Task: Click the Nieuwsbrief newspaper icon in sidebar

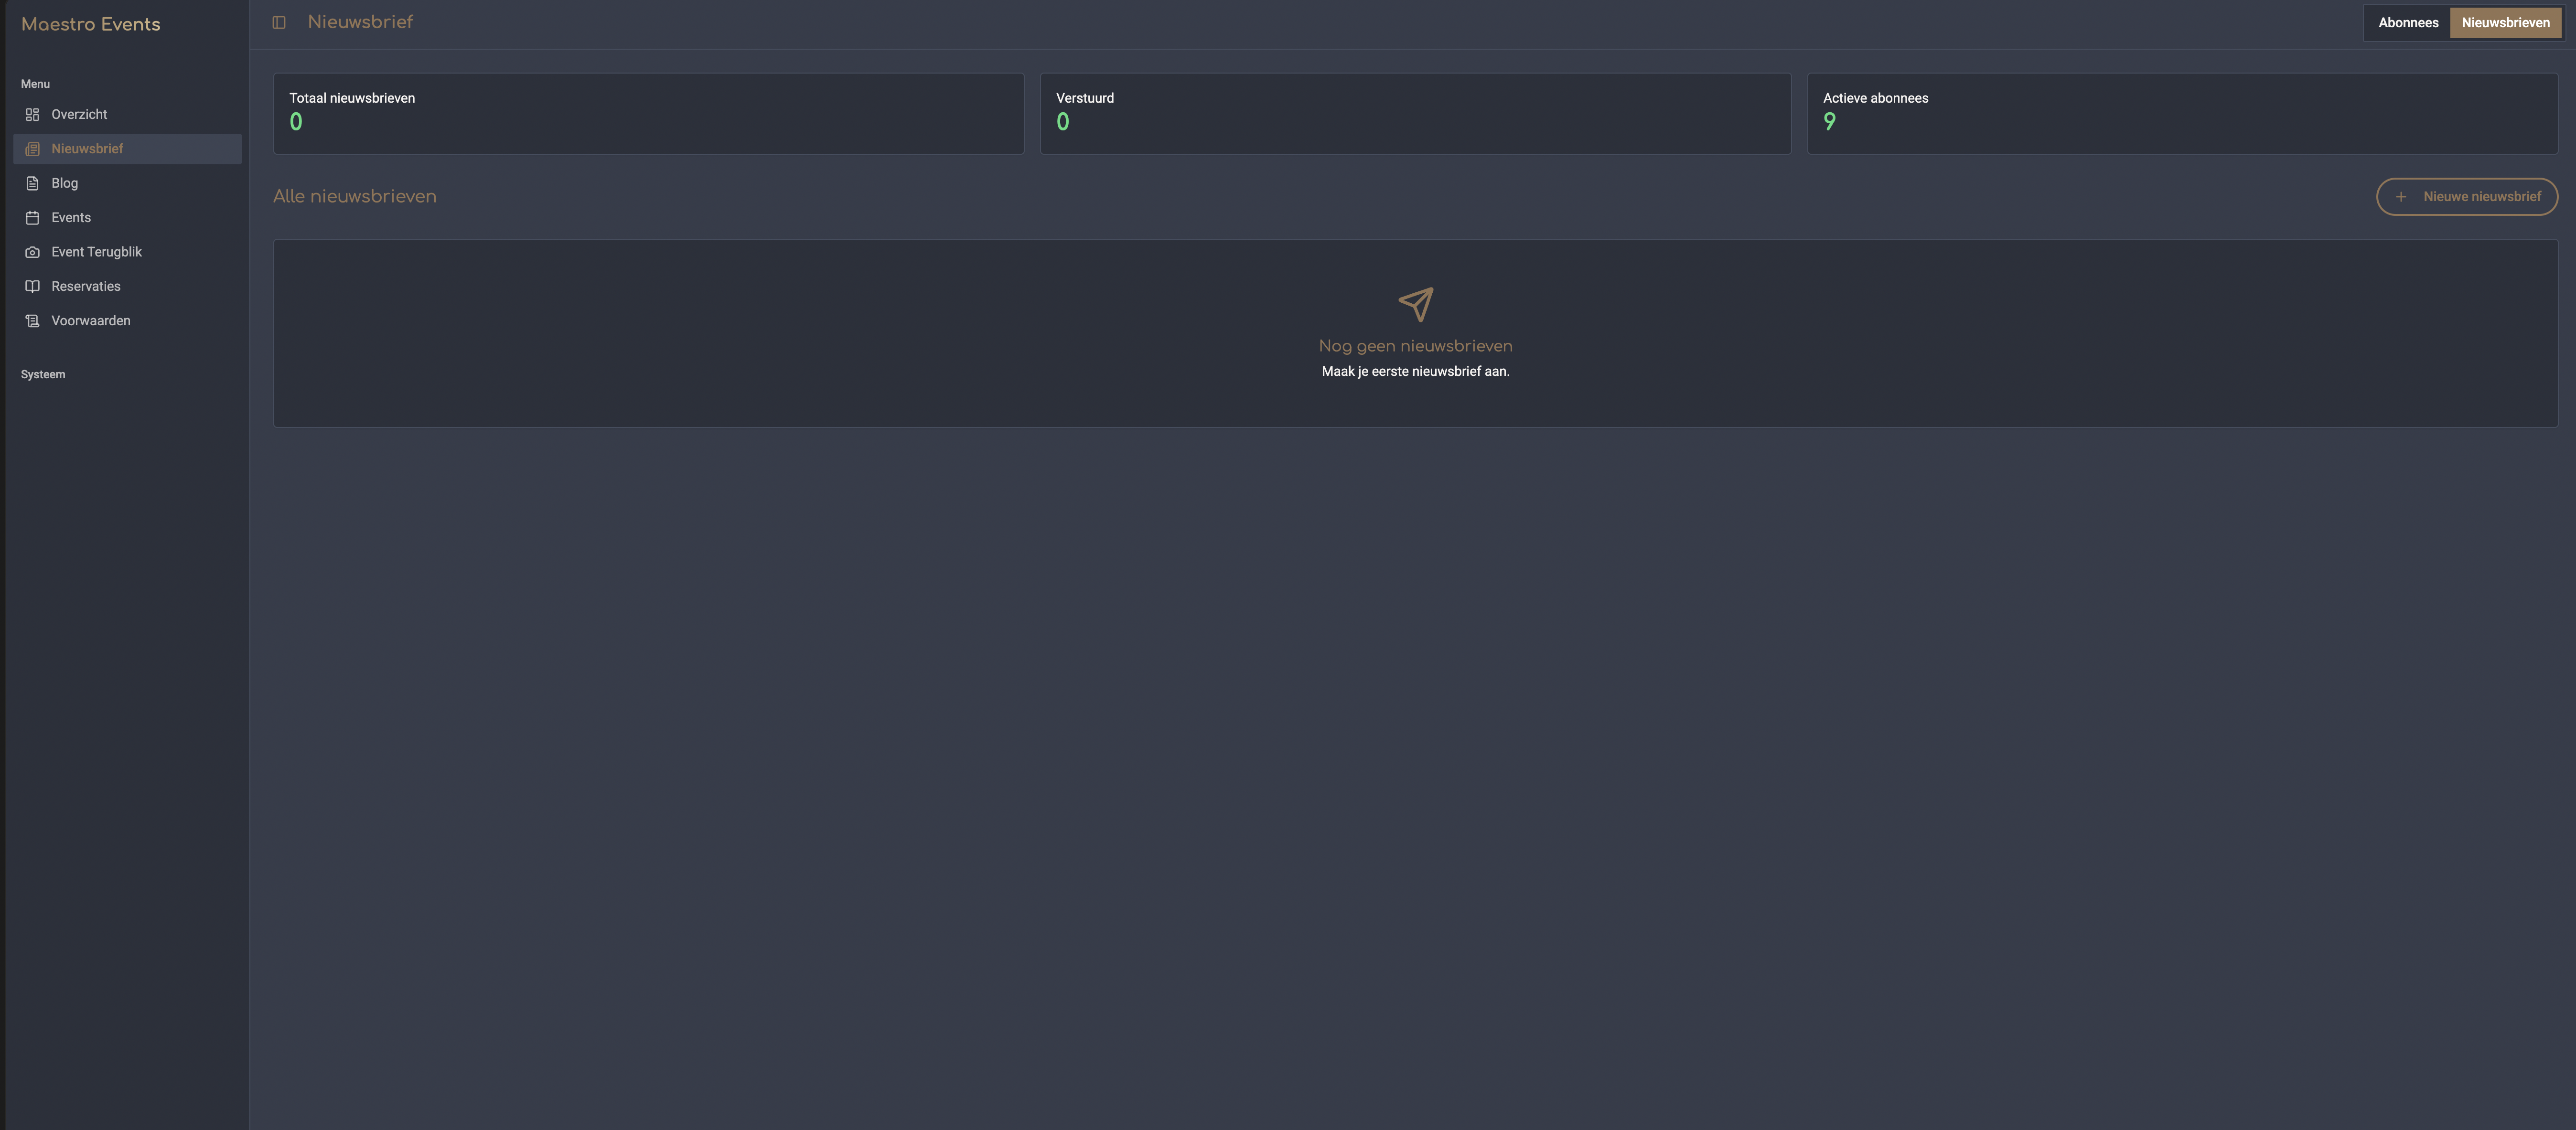Action: click(32, 149)
